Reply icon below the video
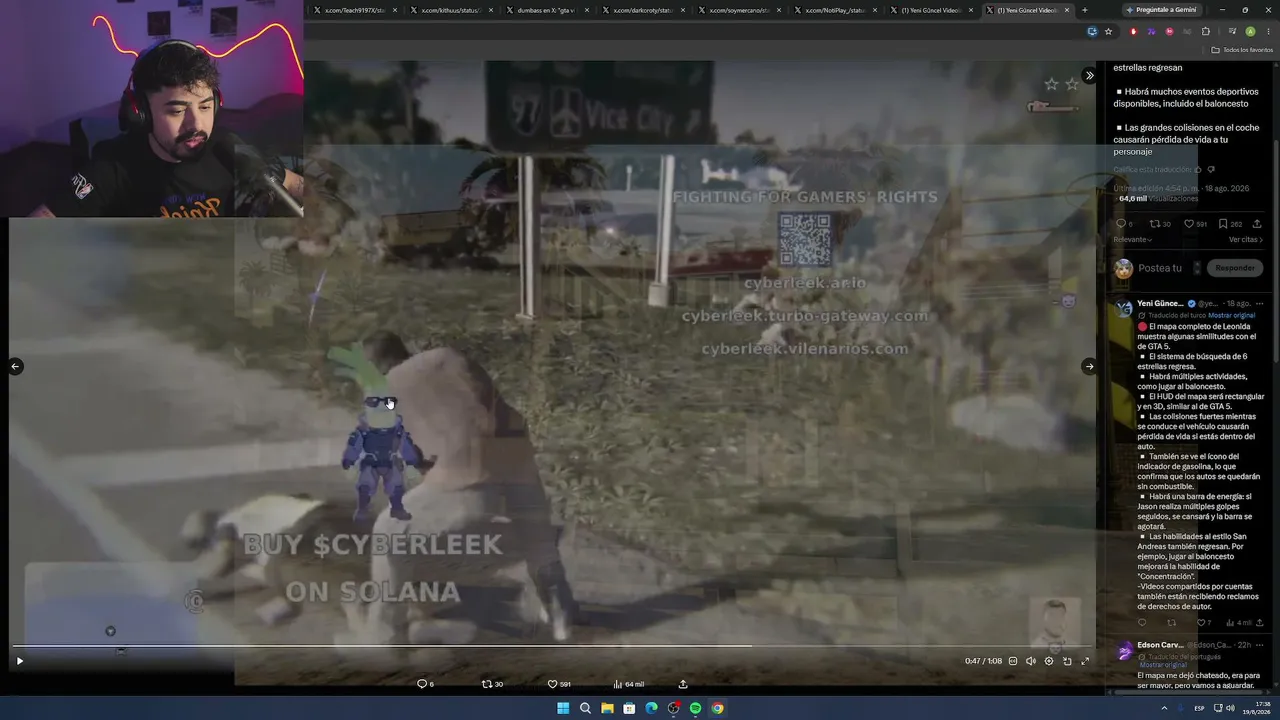1280x720 pixels. click(x=421, y=684)
